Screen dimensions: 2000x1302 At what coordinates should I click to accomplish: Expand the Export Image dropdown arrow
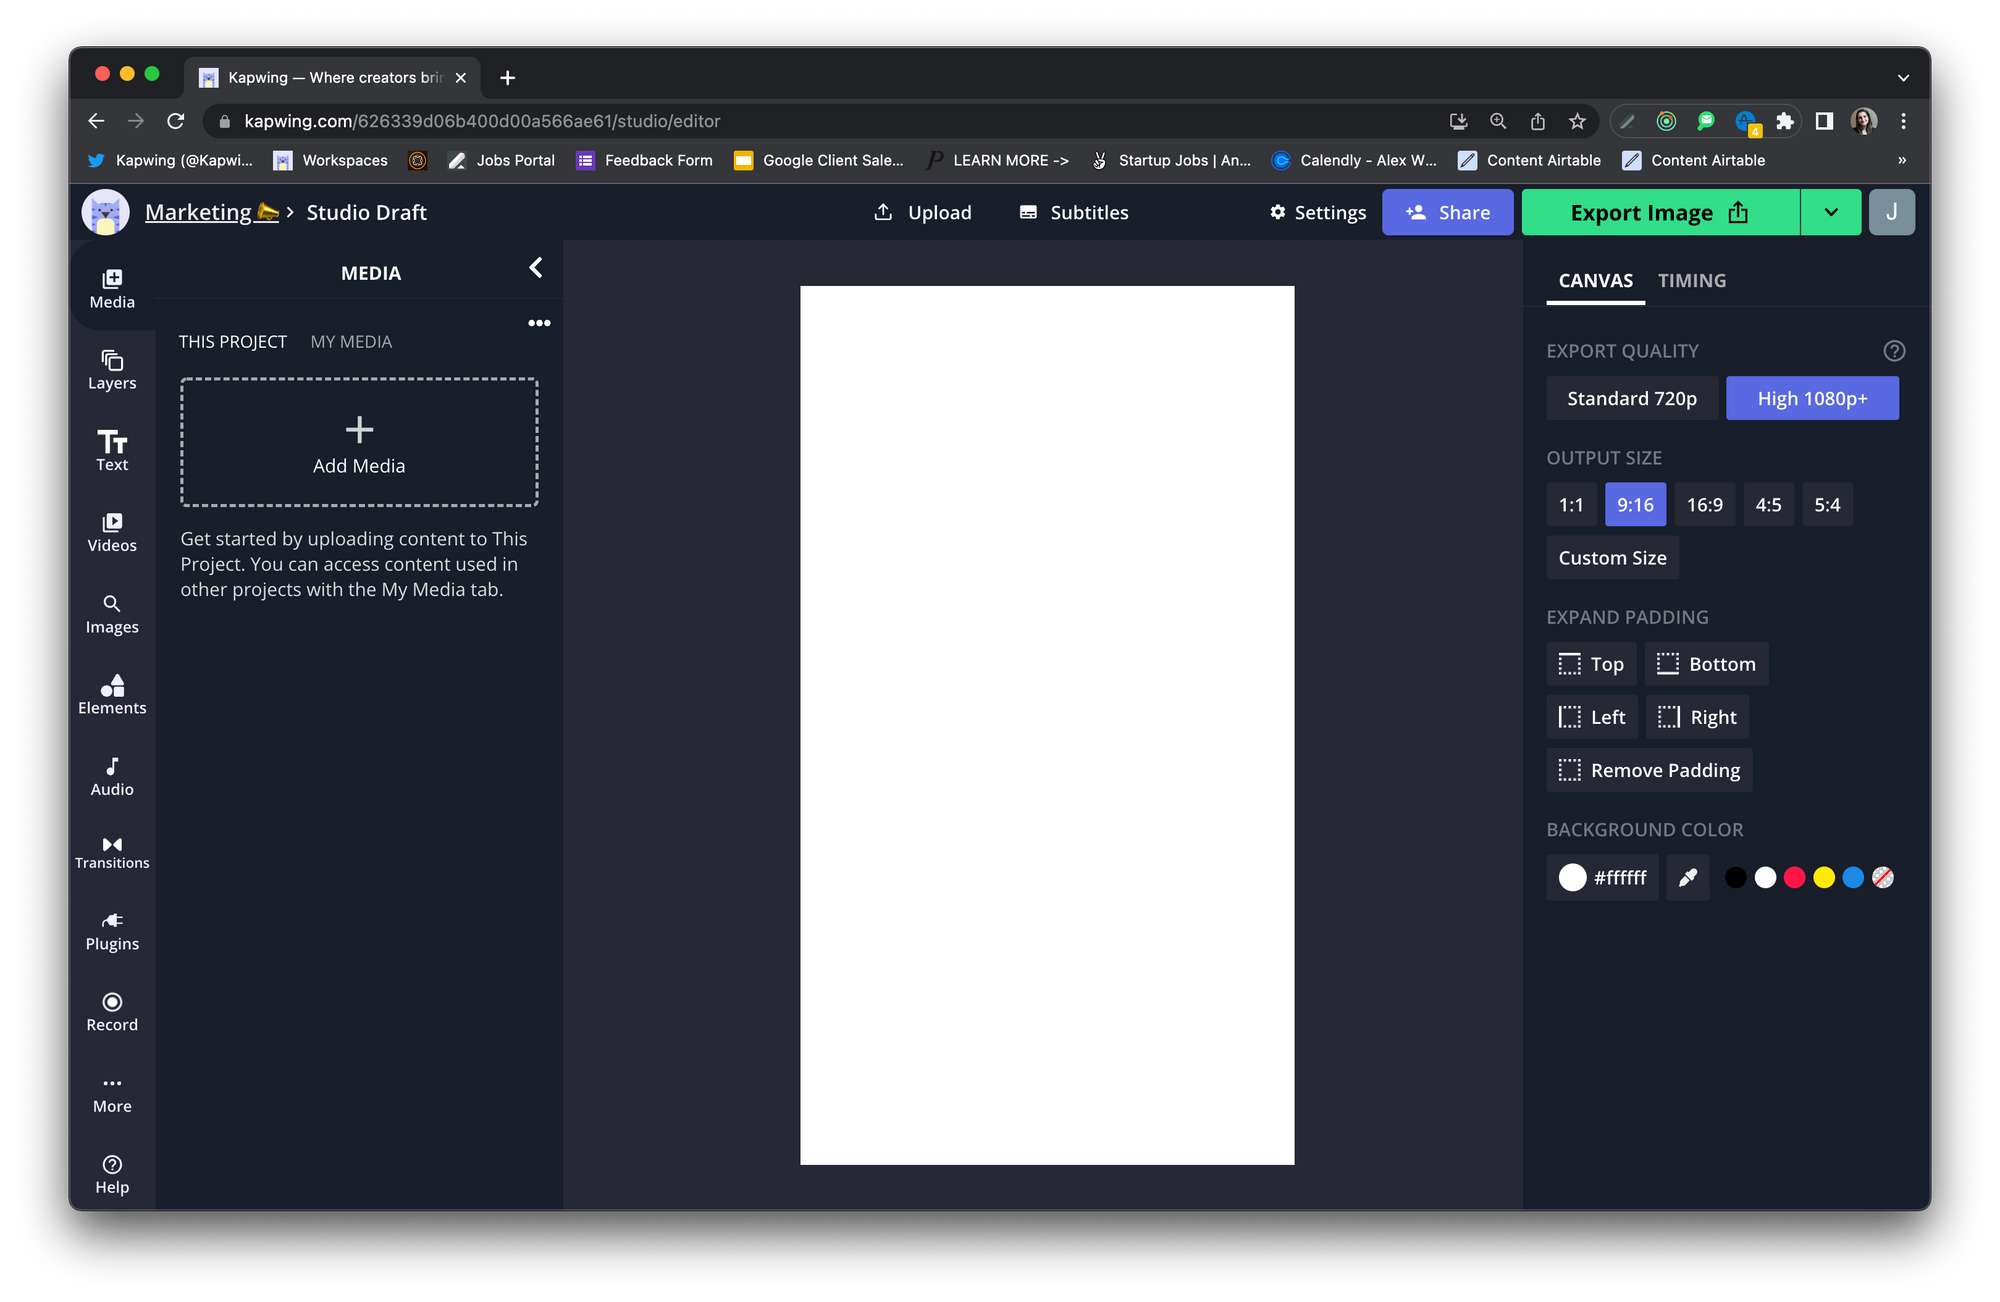click(1830, 212)
